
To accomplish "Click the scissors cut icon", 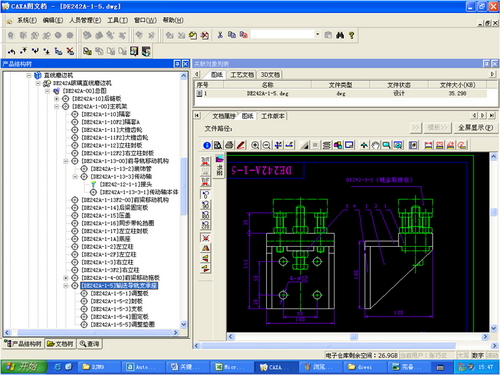I will 220,35.
